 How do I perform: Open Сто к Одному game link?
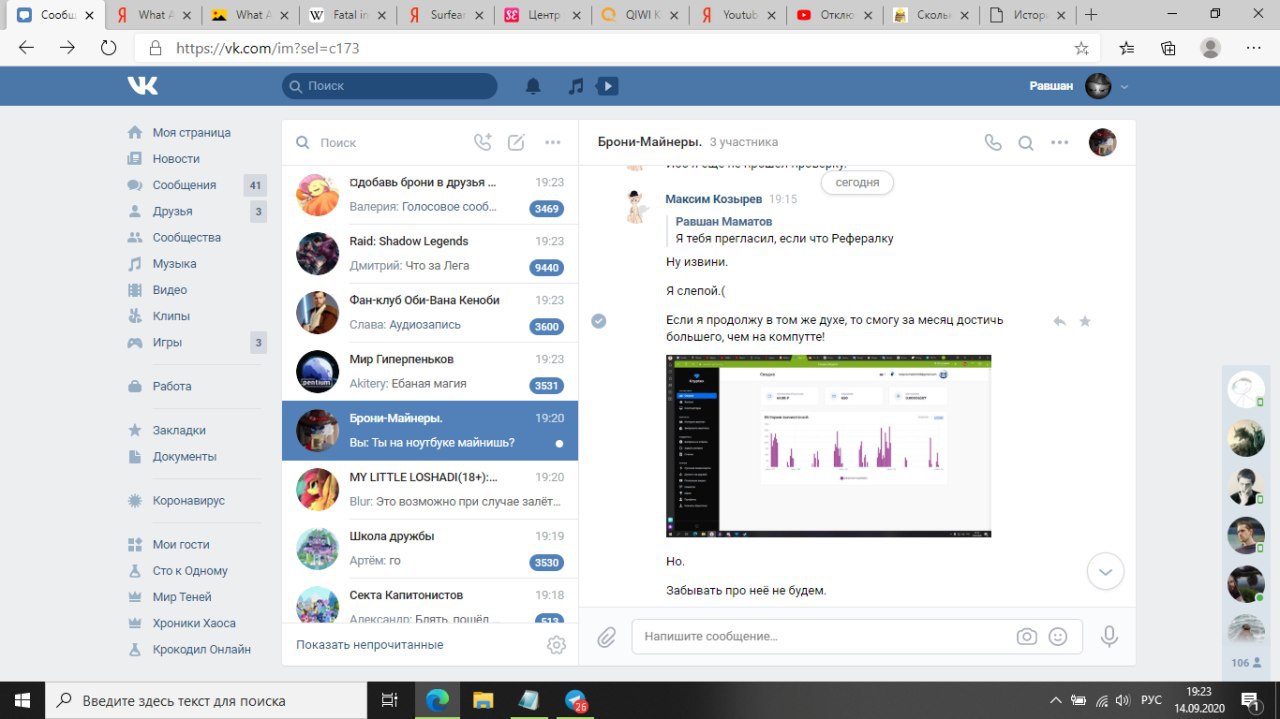(x=190, y=571)
